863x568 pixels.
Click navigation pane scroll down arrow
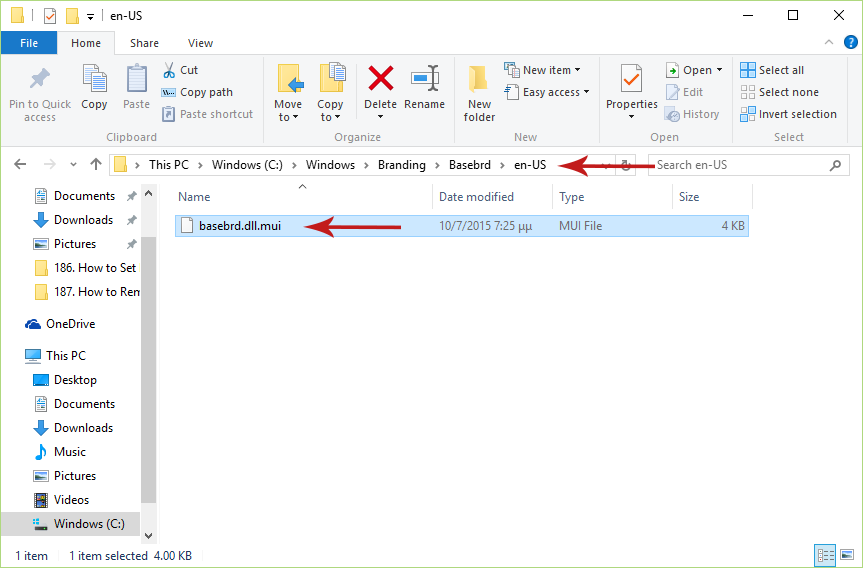148,536
